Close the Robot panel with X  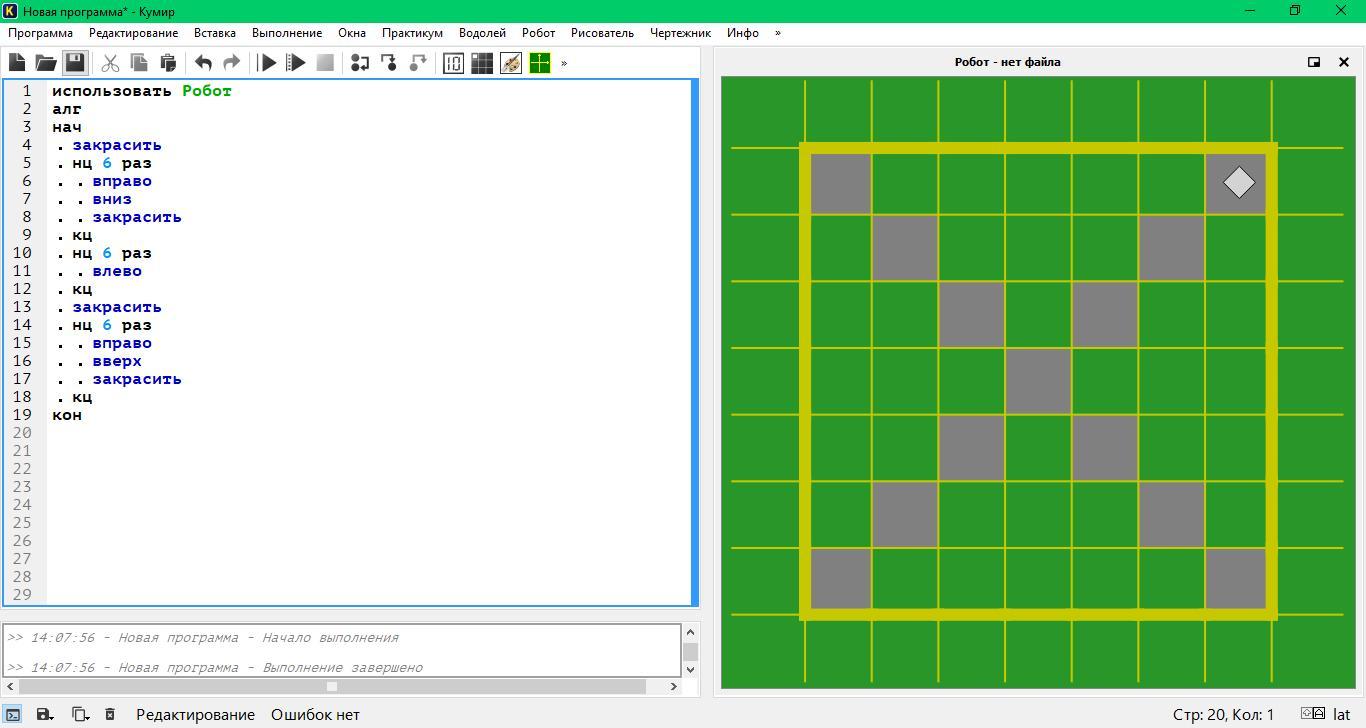1344,62
